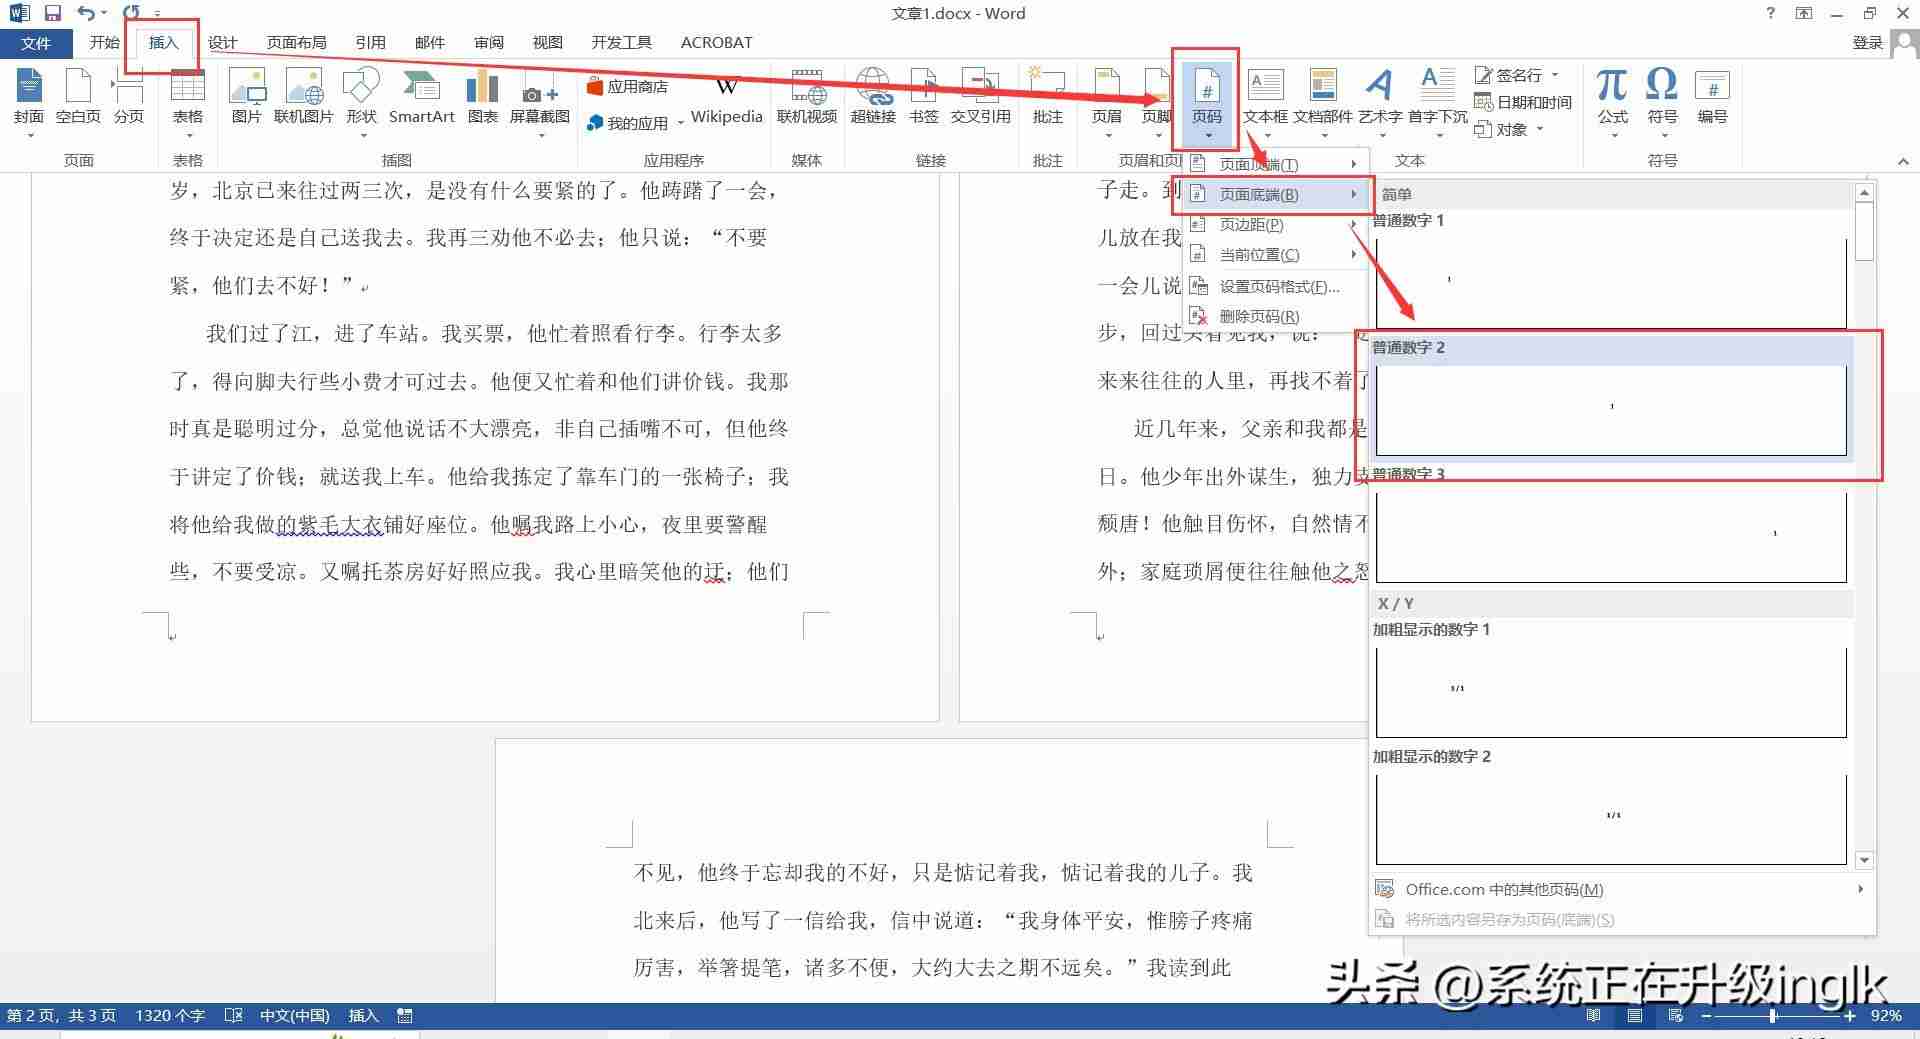Screen dimensions: 1920x1039
Task: Click the 92% zoom level
Action: 1886,1015
